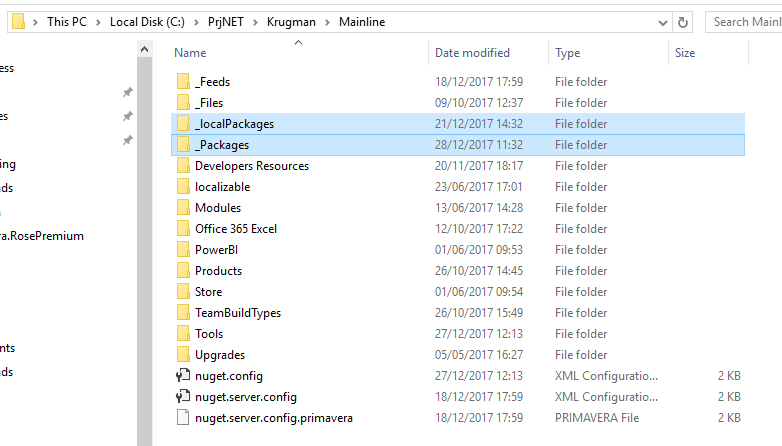782x446 pixels.
Task: Navigate to PrjNET breadcrumb
Action: coord(226,22)
